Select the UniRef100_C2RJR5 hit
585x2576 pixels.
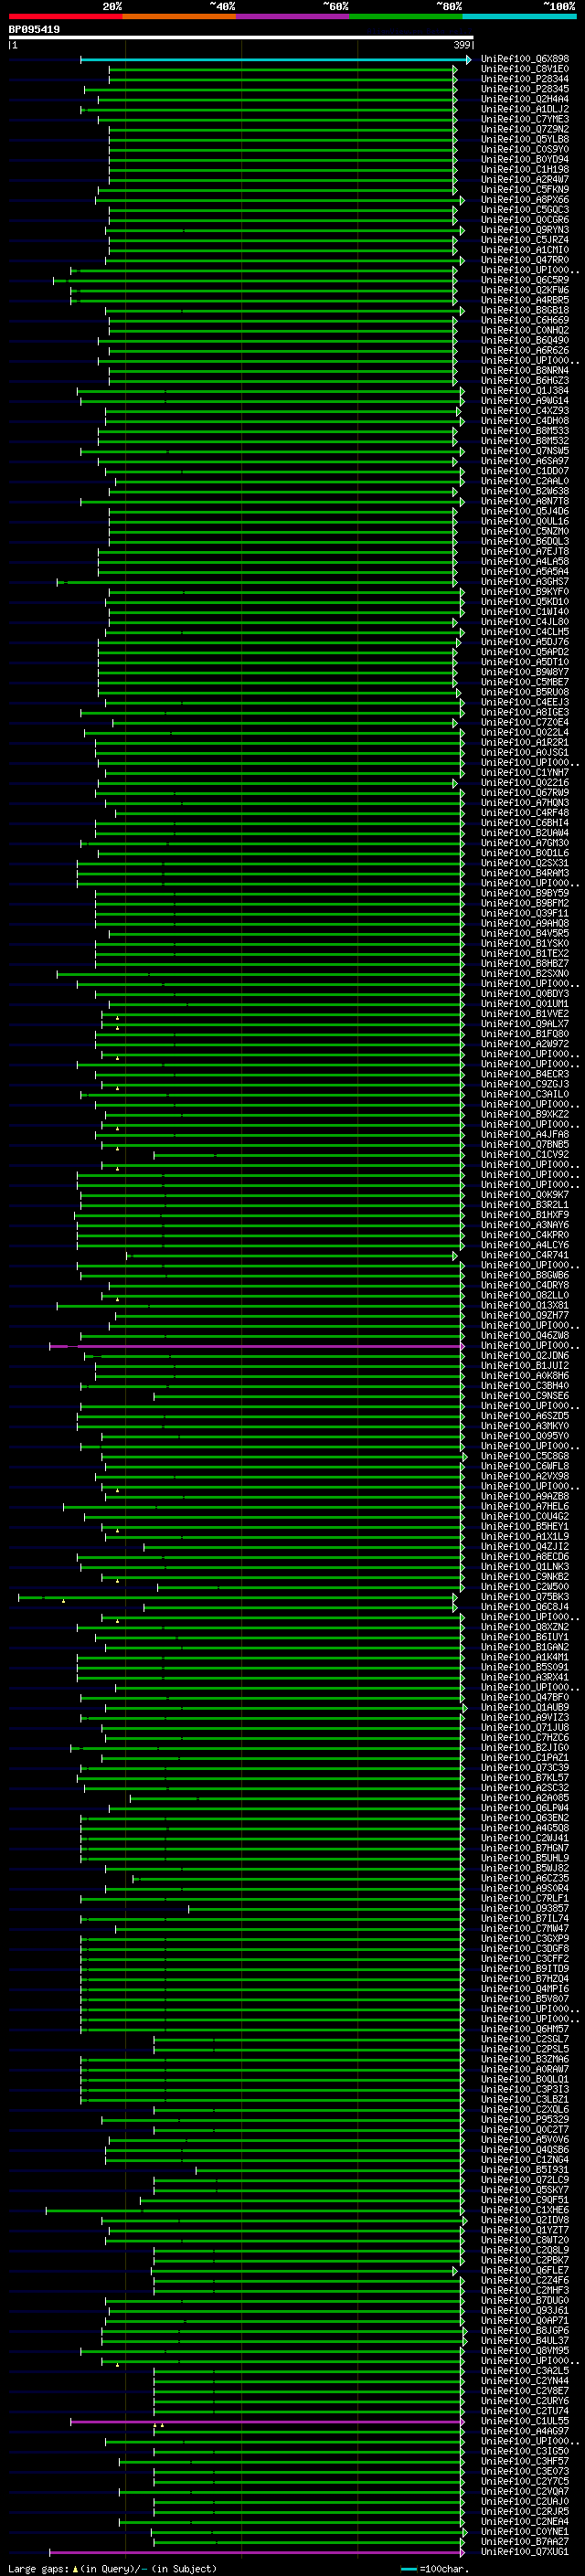(x=525, y=2511)
